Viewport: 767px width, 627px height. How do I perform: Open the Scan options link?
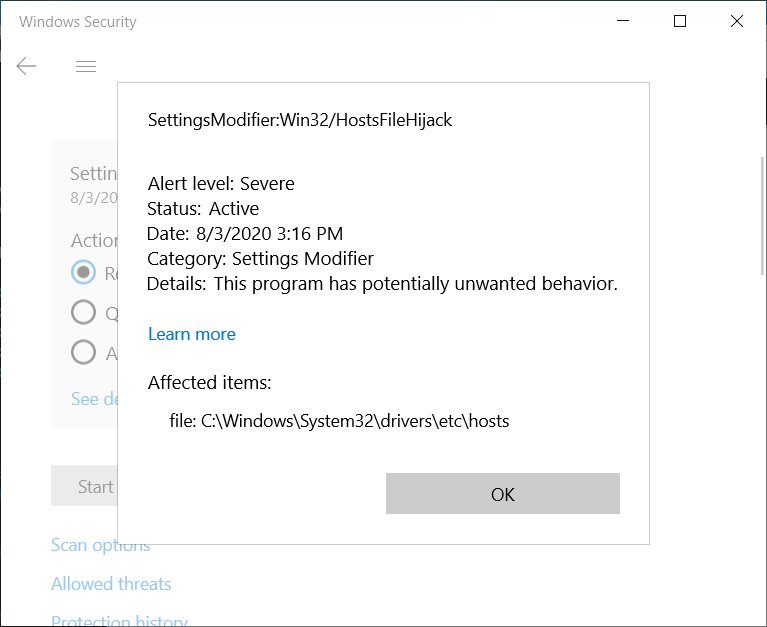[x=100, y=545]
